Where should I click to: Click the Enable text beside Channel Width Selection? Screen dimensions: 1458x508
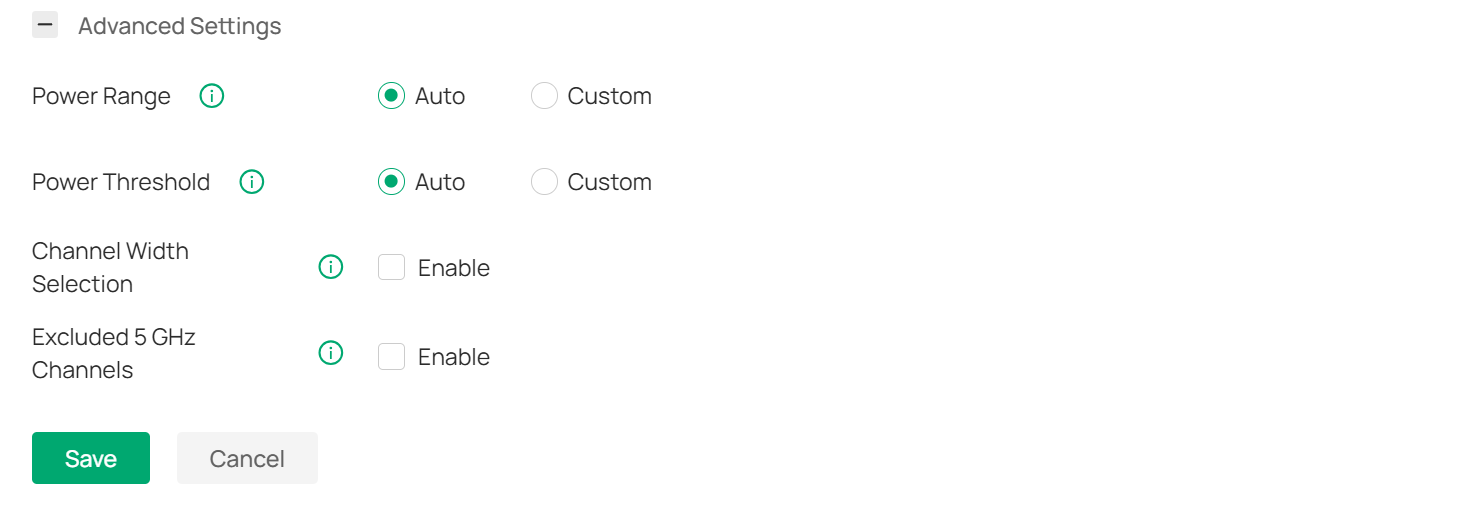pyautogui.click(x=454, y=268)
